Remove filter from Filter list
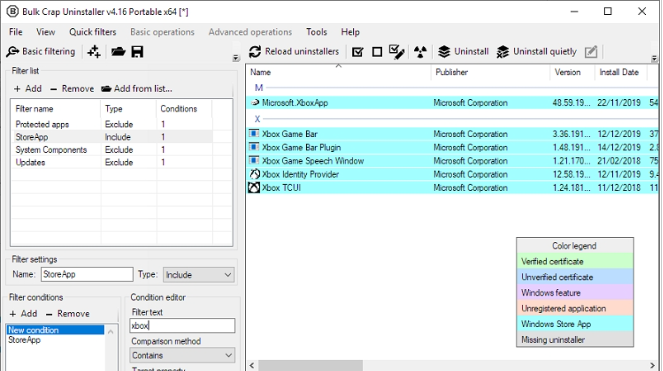 point(72,89)
